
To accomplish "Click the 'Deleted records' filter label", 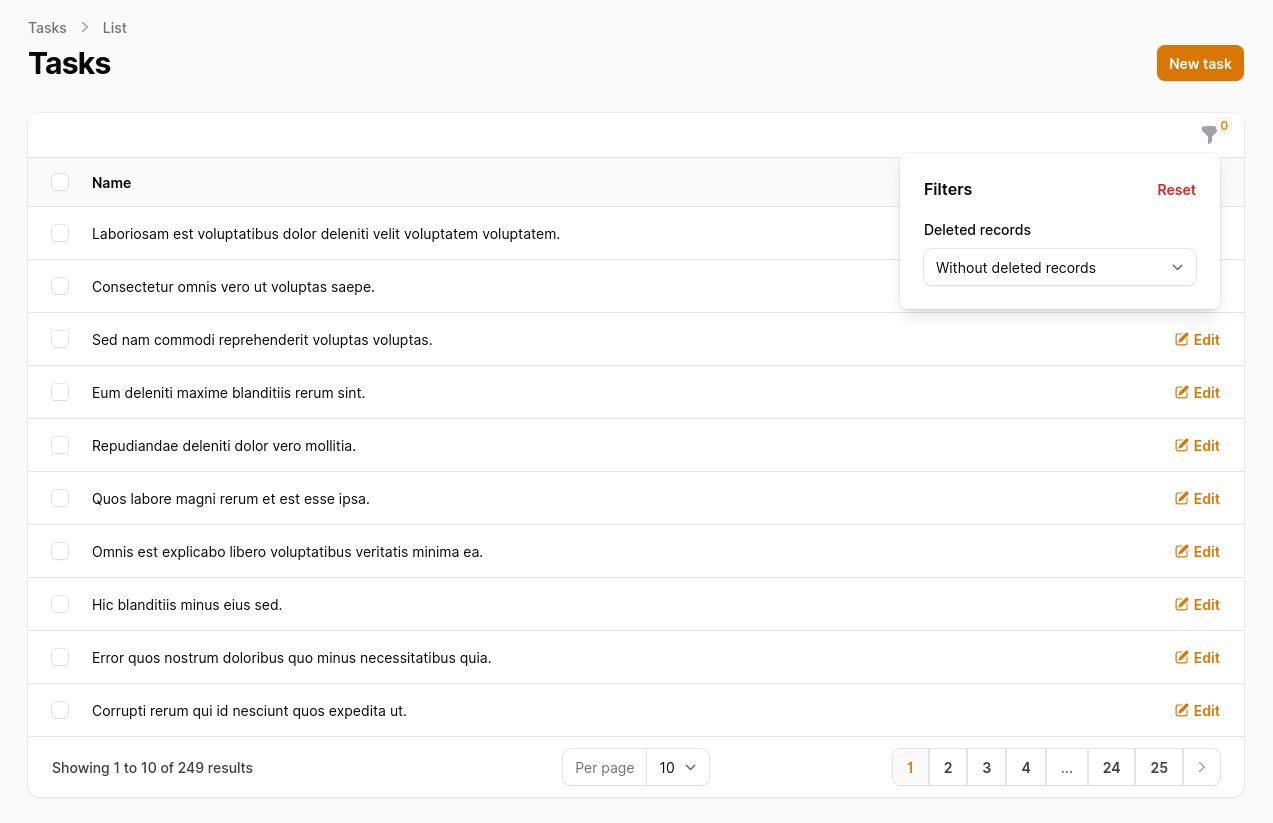I will pyautogui.click(x=977, y=230).
